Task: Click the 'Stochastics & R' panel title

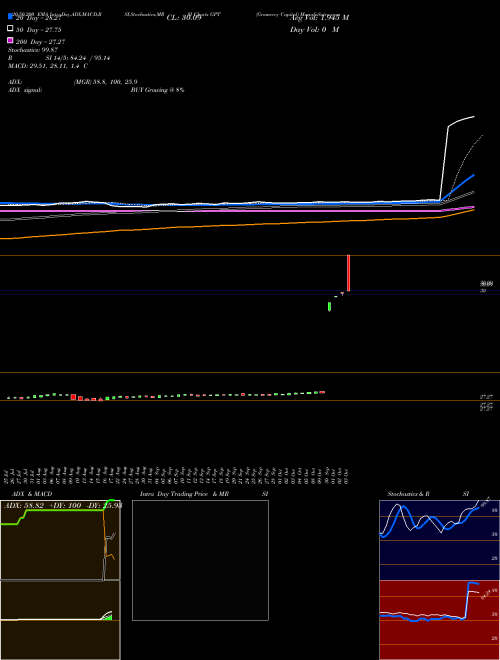Action: point(408,494)
